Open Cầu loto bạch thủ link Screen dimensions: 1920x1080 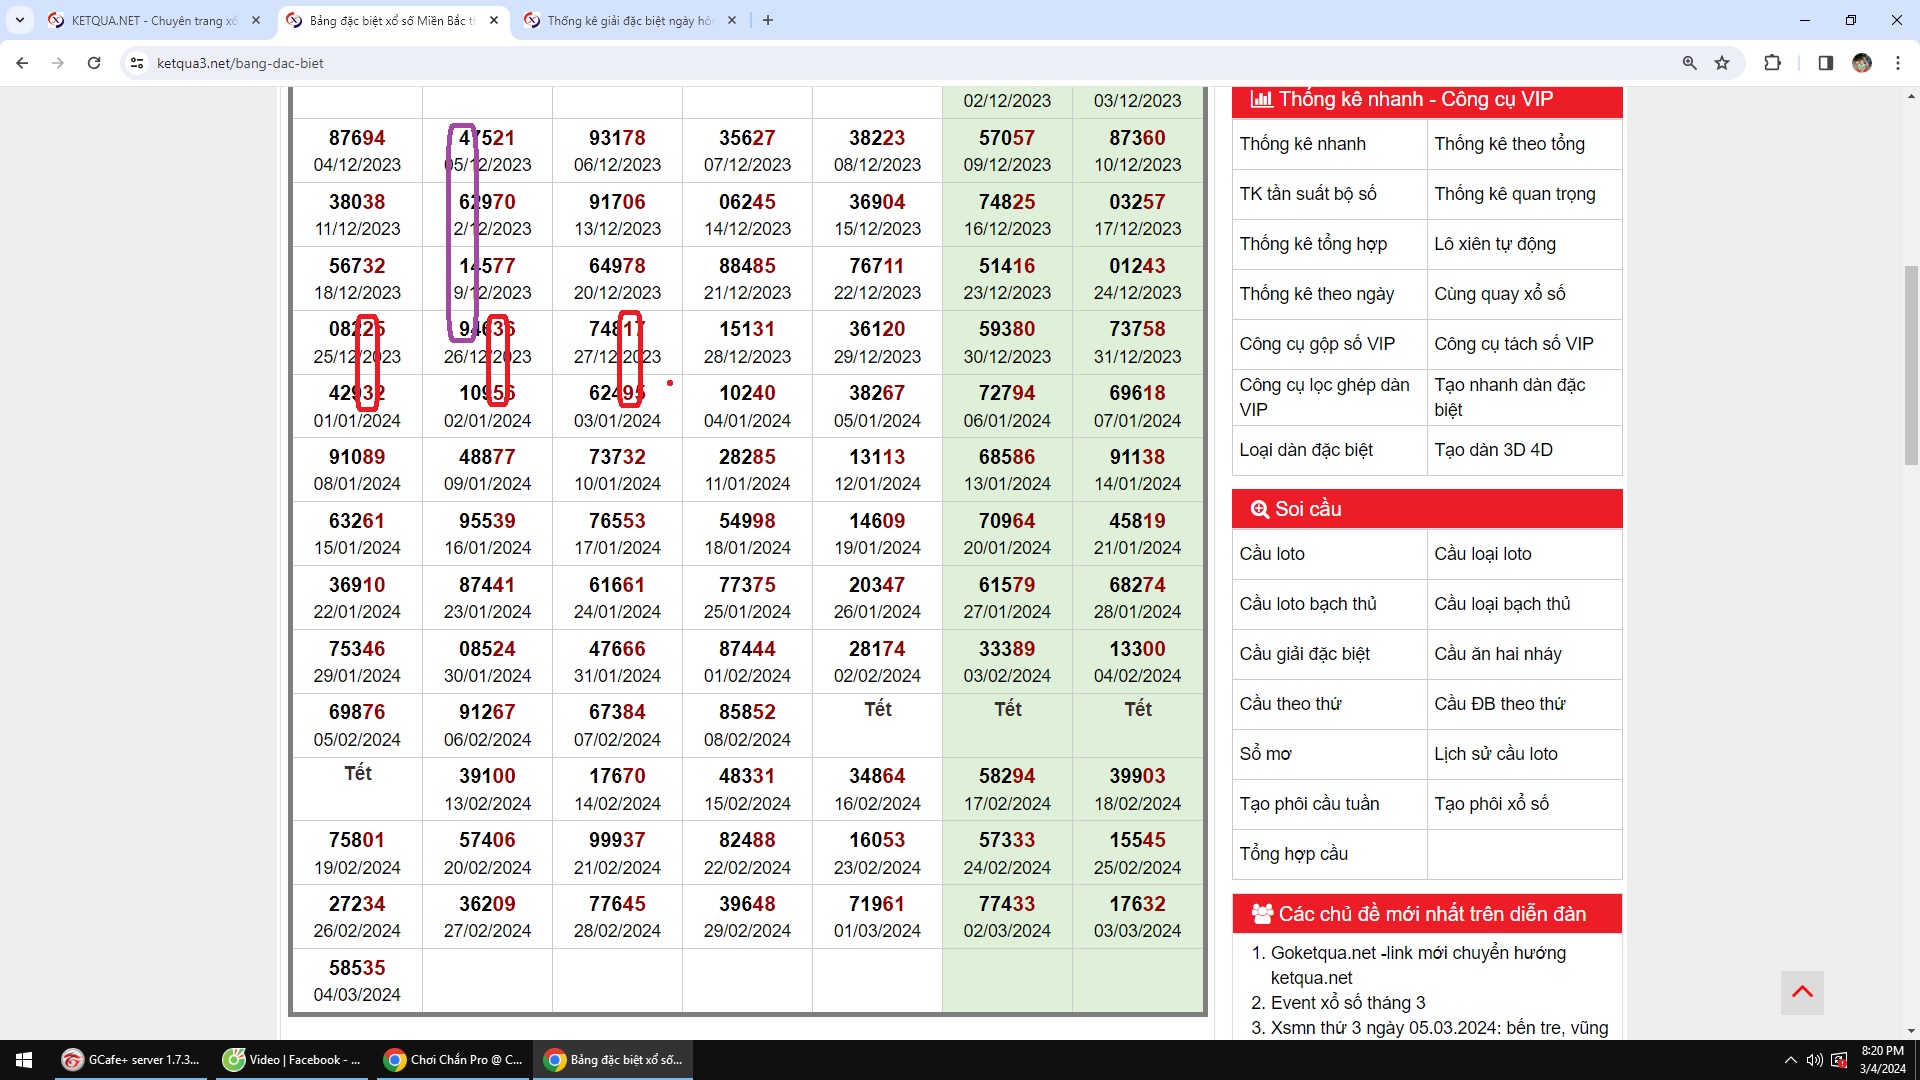click(x=1308, y=604)
